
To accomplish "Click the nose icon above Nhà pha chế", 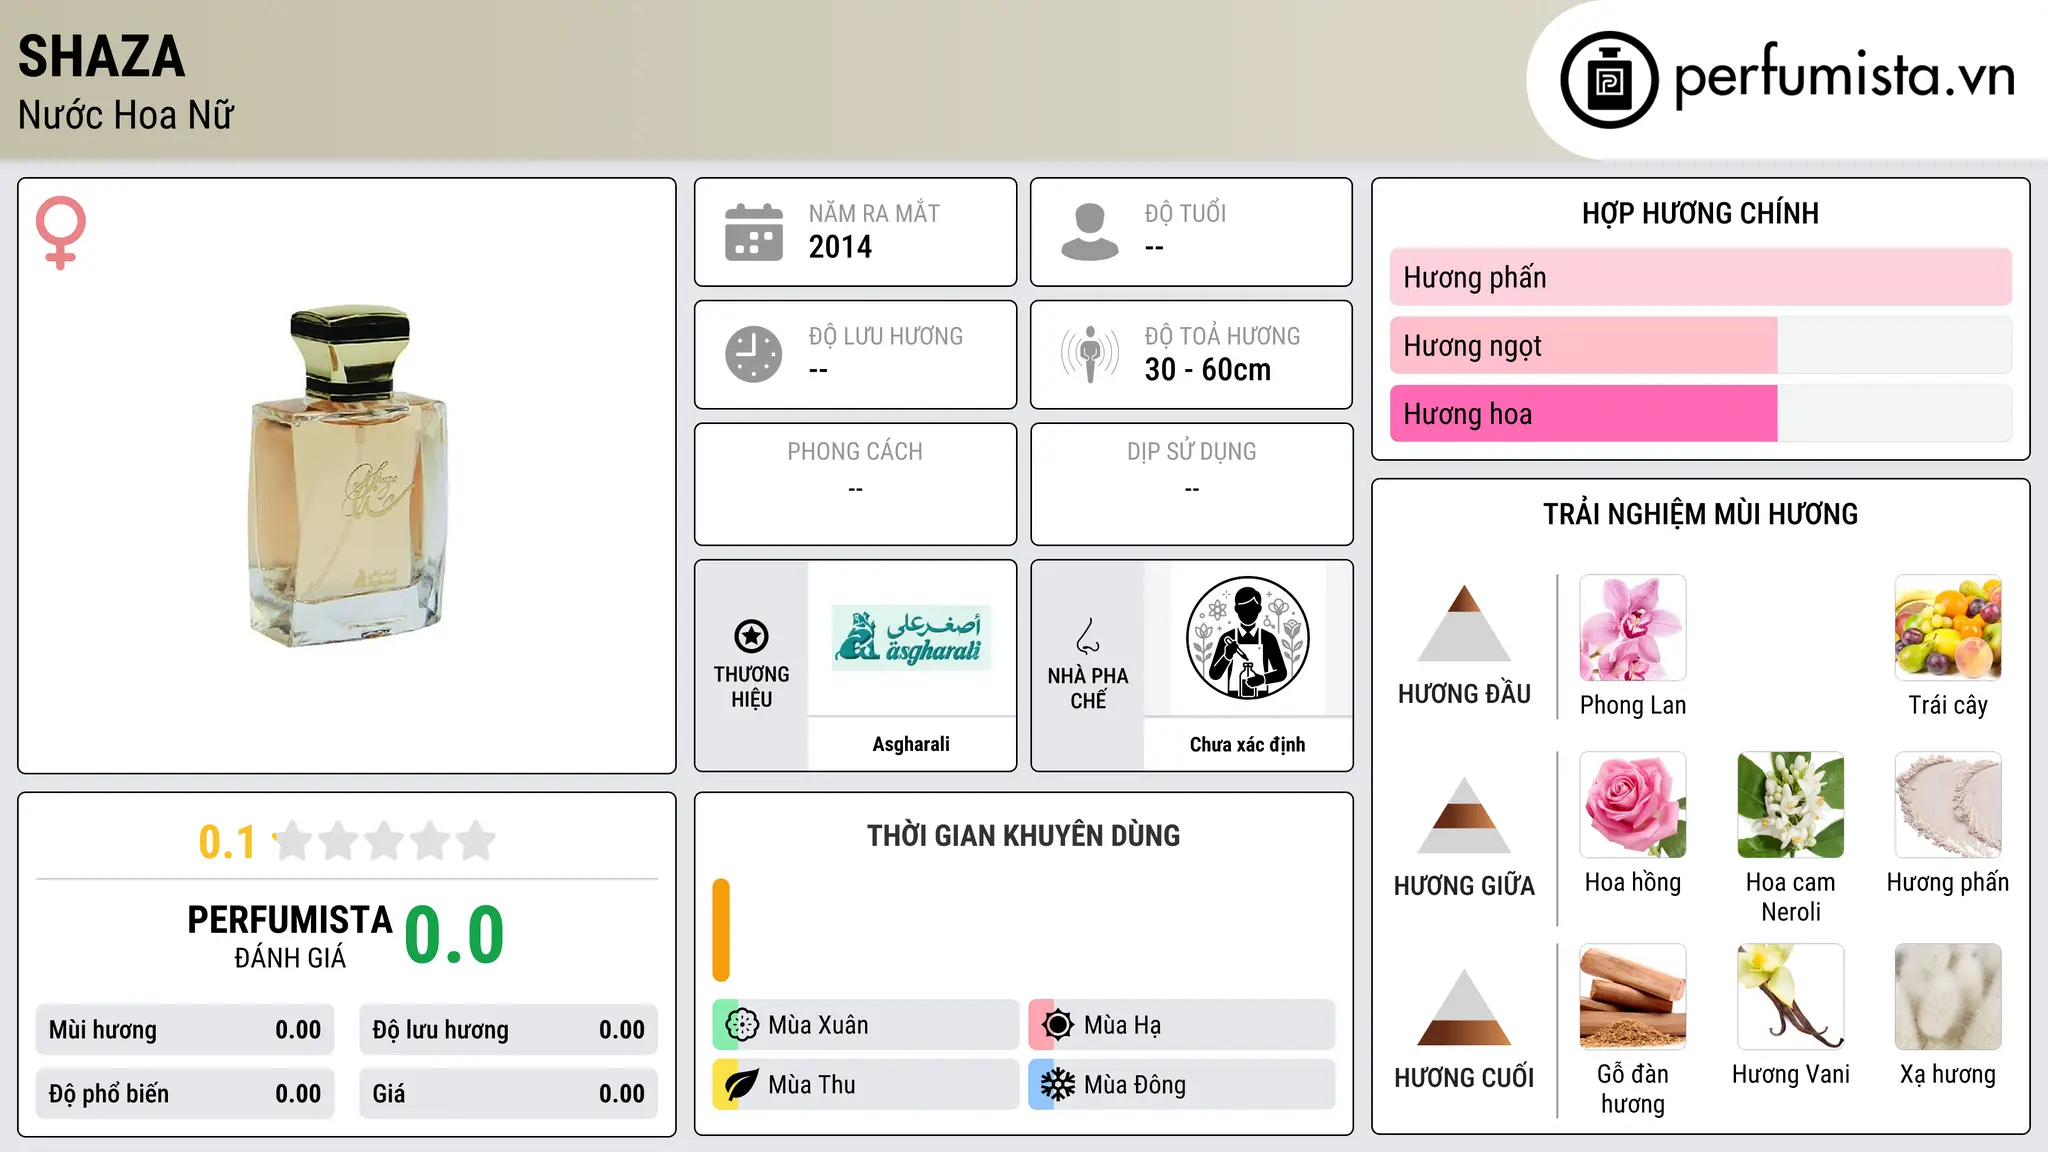I will pyautogui.click(x=1088, y=636).
